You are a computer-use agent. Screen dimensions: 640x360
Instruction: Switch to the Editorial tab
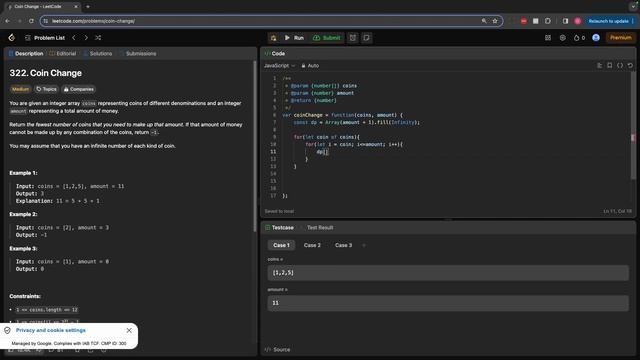point(62,53)
